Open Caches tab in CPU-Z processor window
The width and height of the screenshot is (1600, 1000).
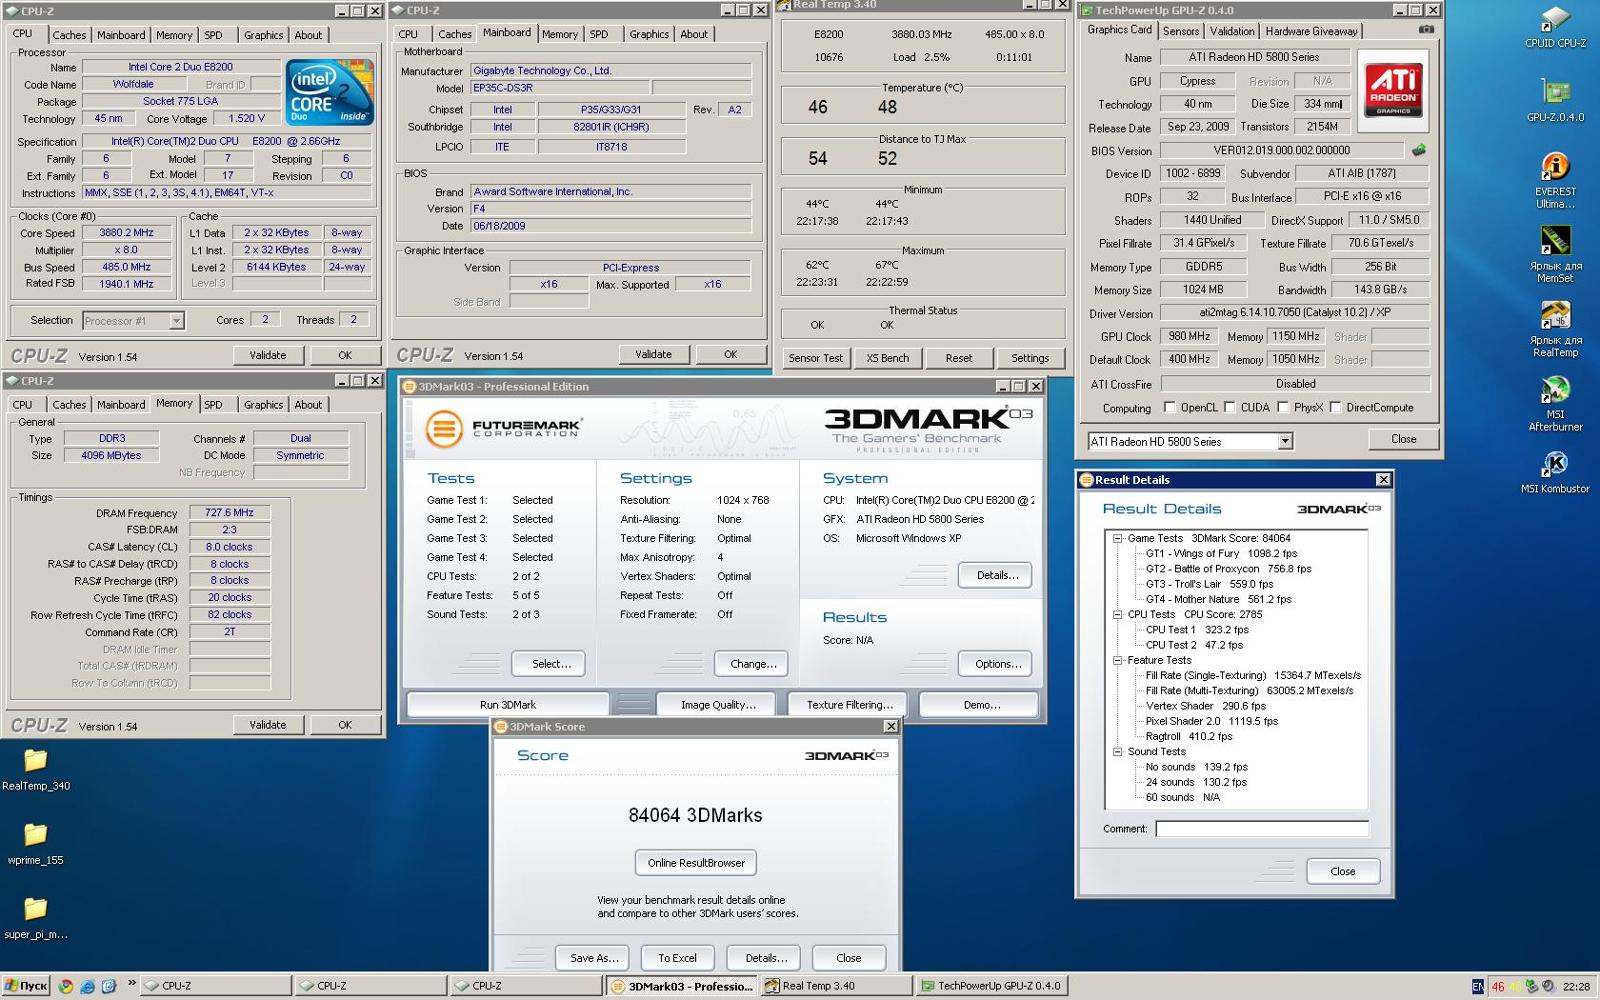(x=69, y=35)
